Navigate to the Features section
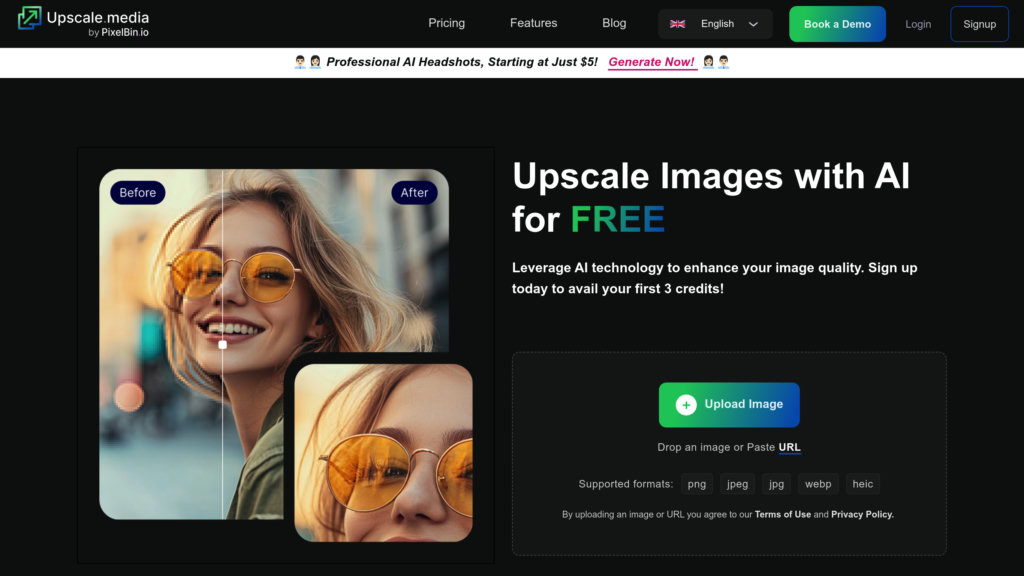1024x576 pixels. 533,23
